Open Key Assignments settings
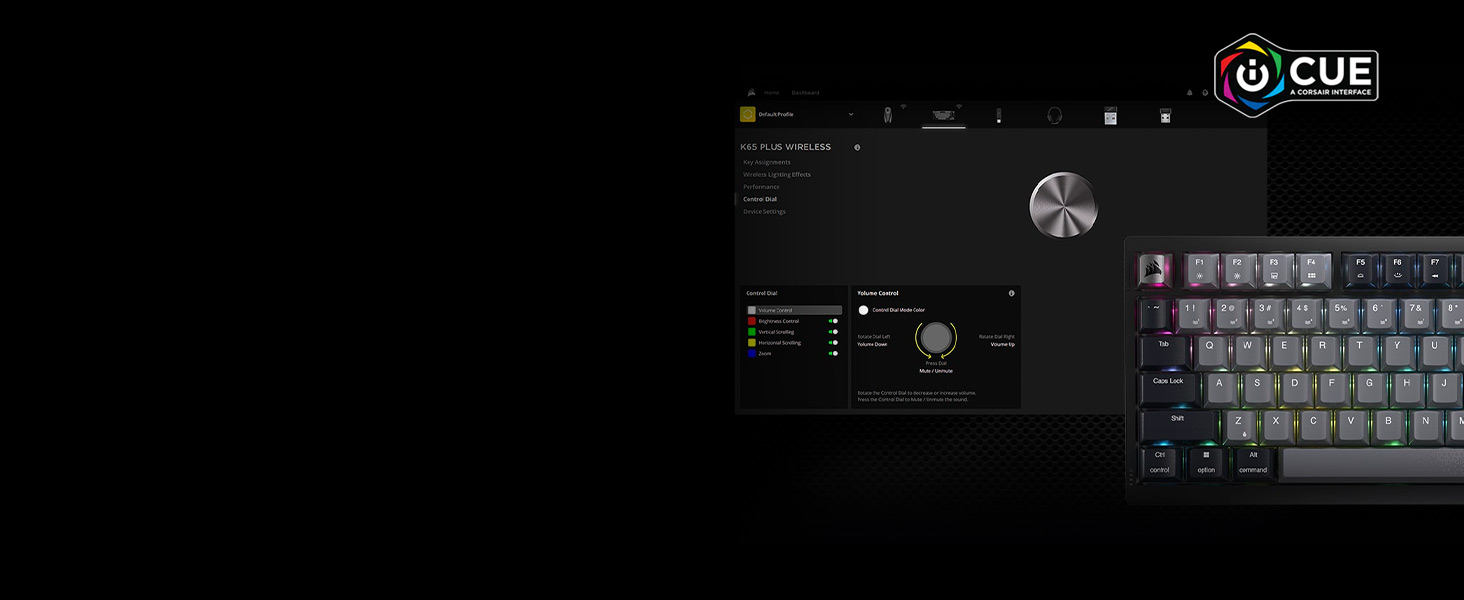Viewport: 1464px width, 600px height. 766,162
